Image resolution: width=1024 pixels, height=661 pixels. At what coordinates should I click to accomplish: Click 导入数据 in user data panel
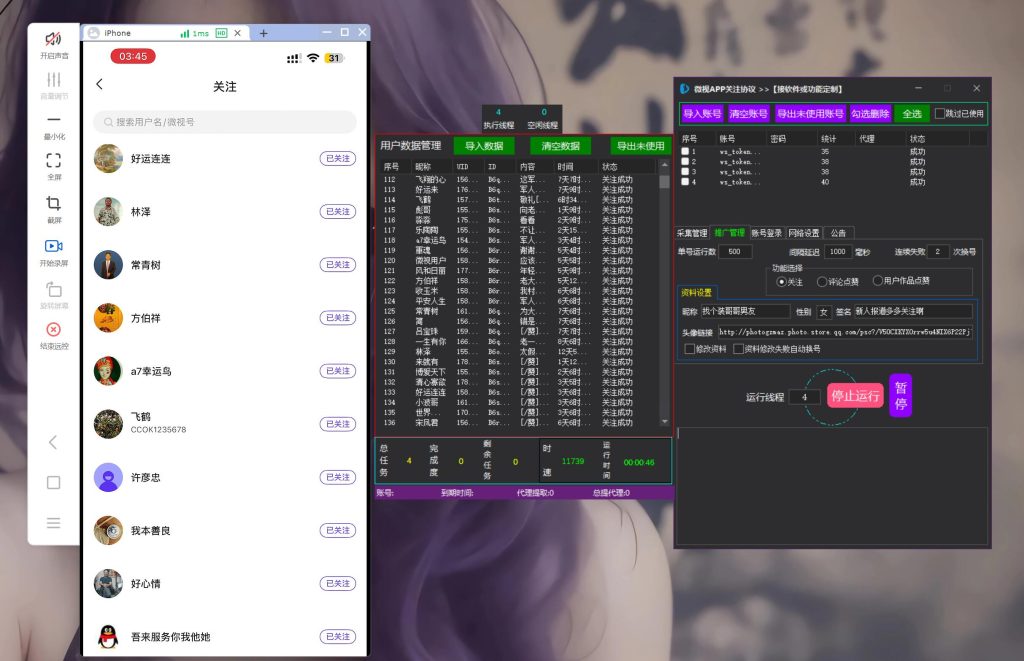[484, 146]
